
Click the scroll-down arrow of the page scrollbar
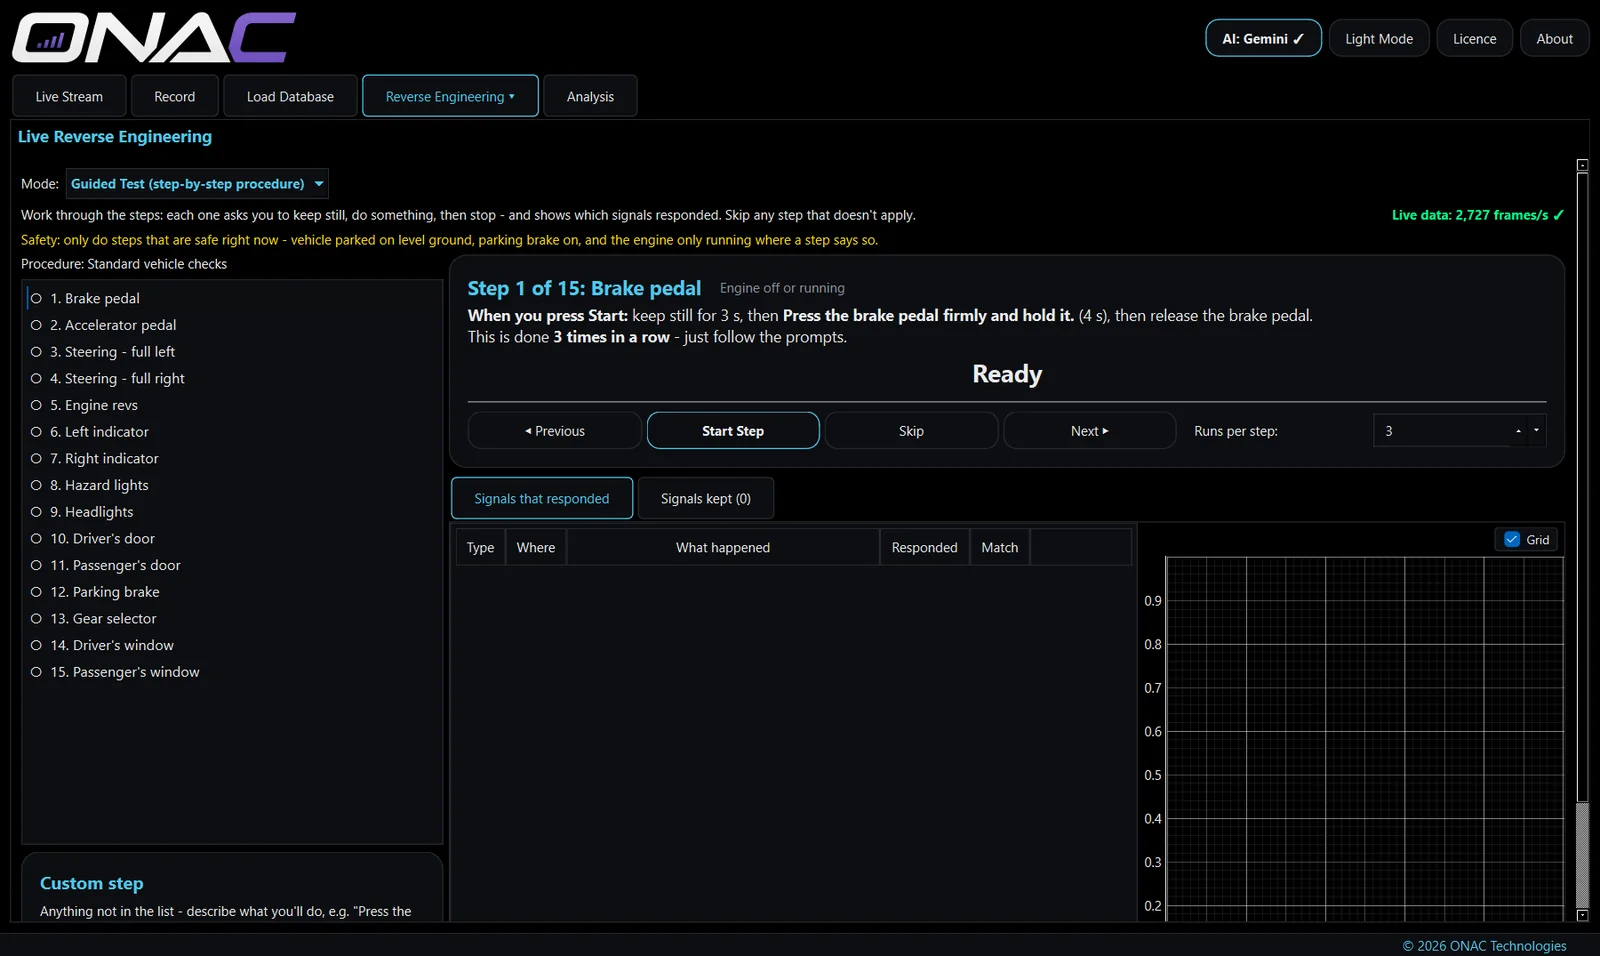click(x=1582, y=915)
